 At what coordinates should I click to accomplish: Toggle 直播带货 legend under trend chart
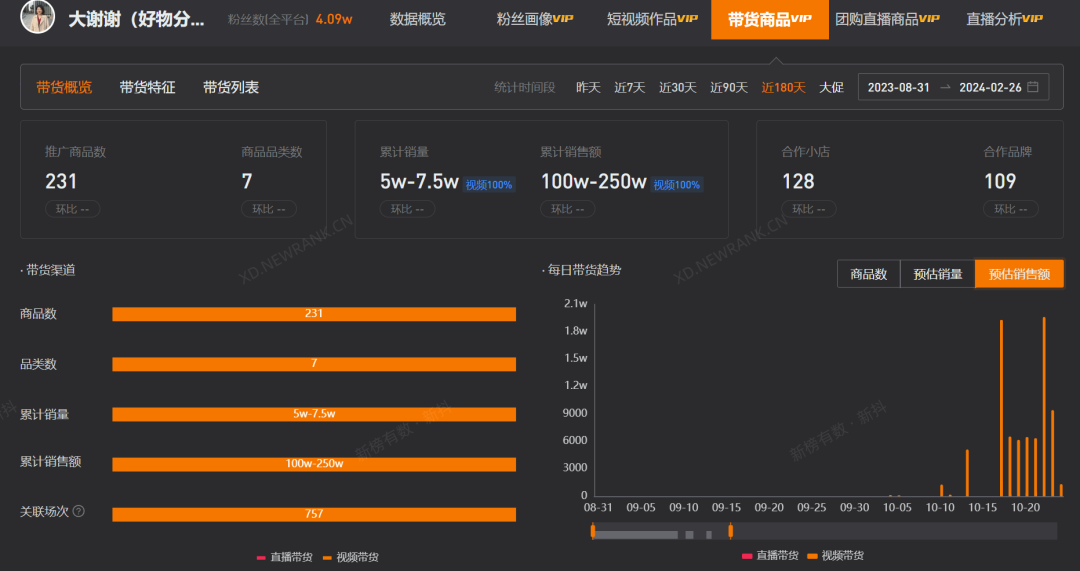pyautogui.click(x=770, y=555)
